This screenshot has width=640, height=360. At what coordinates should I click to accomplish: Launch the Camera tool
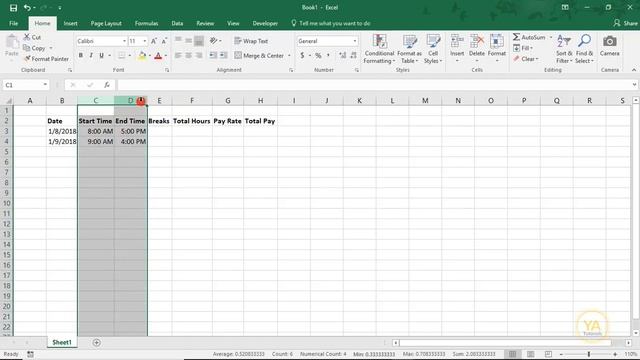point(610,45)
